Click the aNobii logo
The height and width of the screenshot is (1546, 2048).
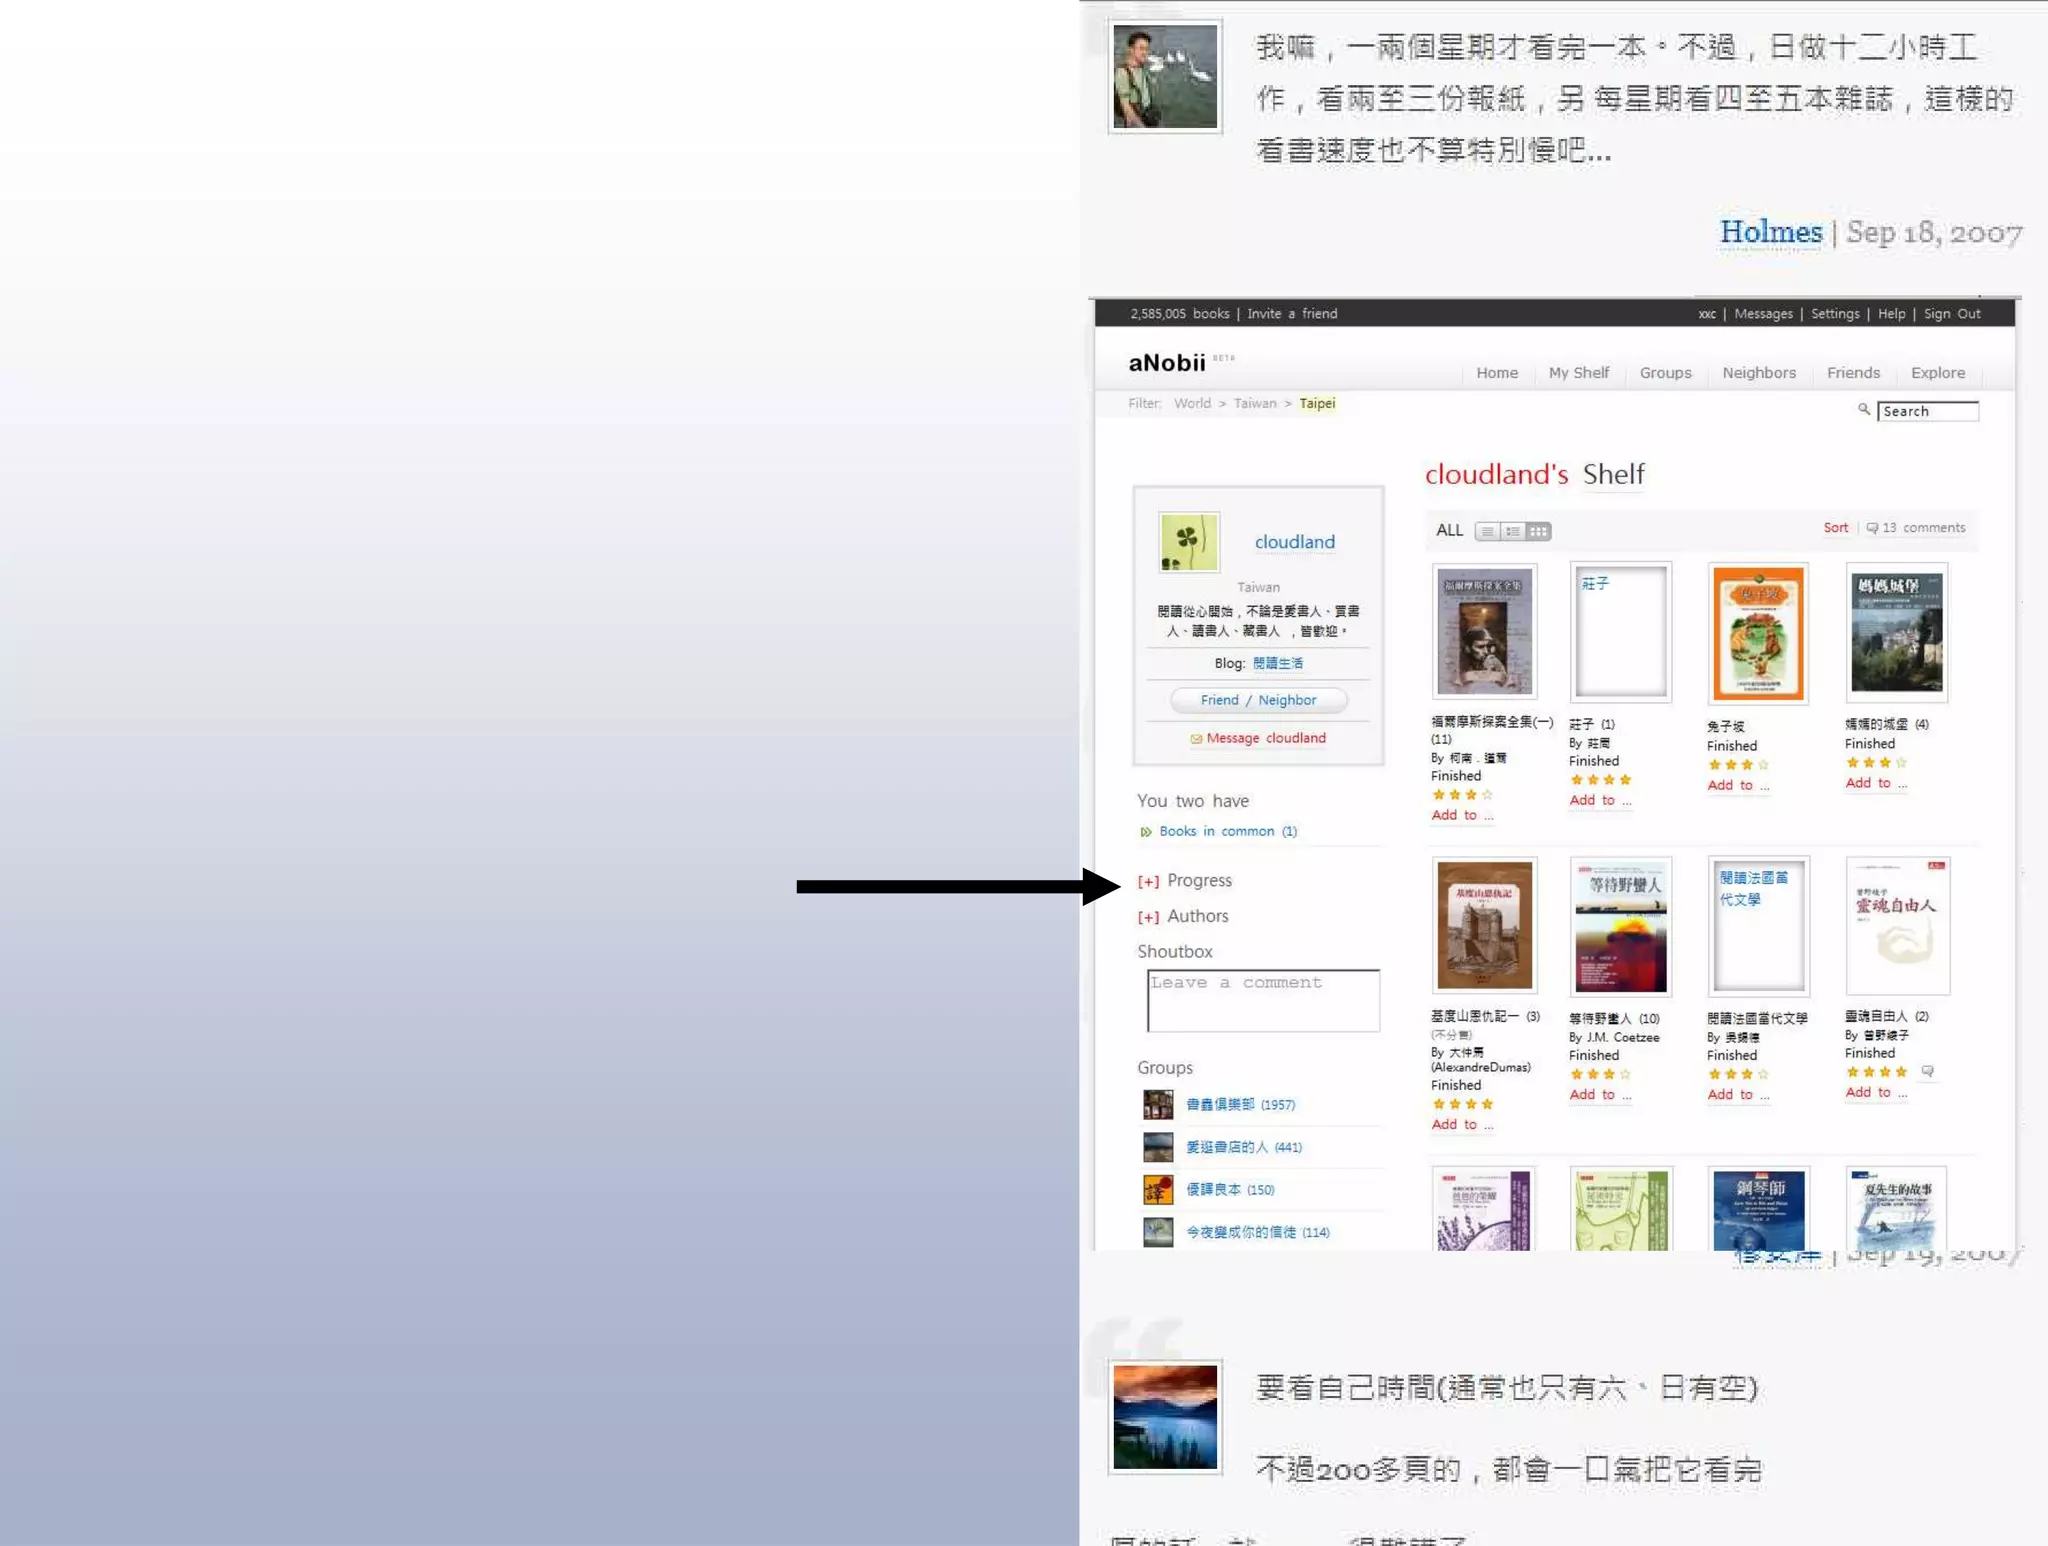pyautogui.click(x=1167, y=363)
